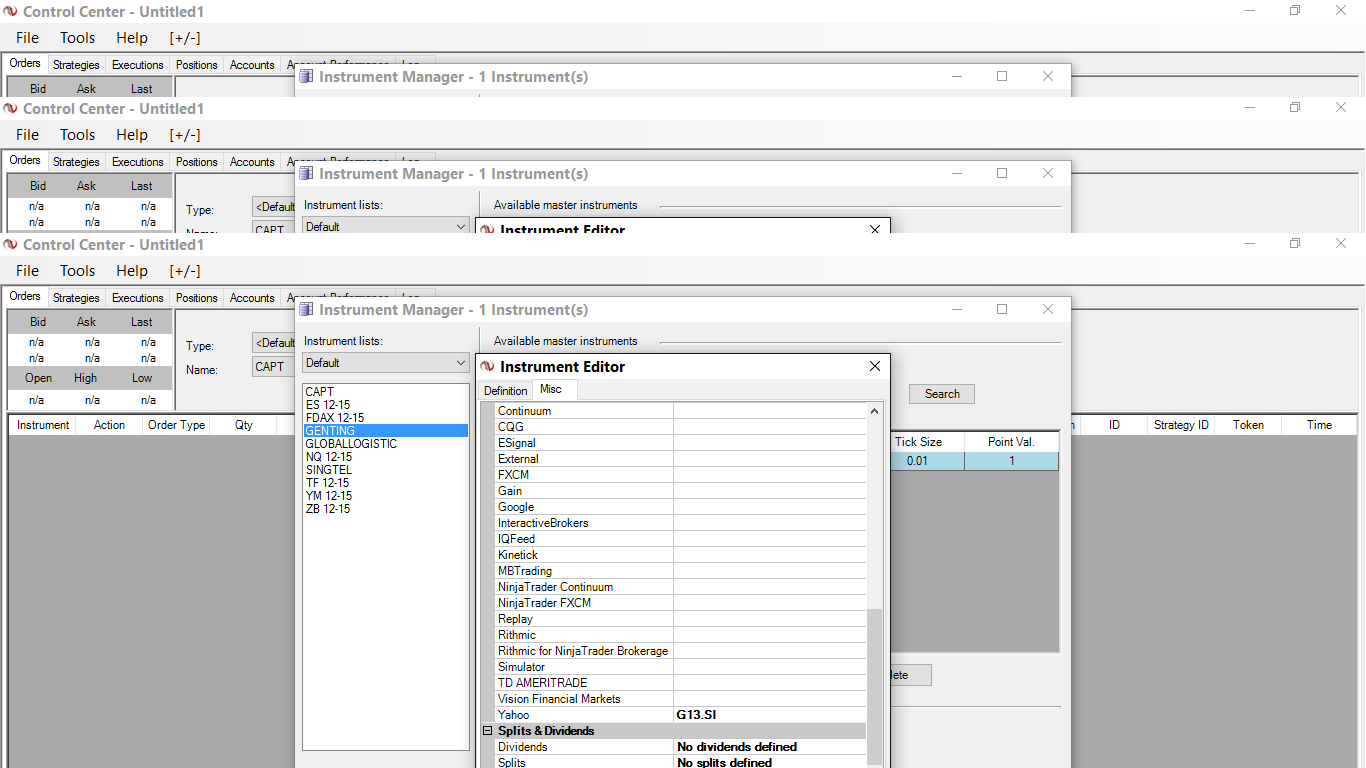
Task: Click the Search button in Instrument Manager
Action: pos(942,394)
